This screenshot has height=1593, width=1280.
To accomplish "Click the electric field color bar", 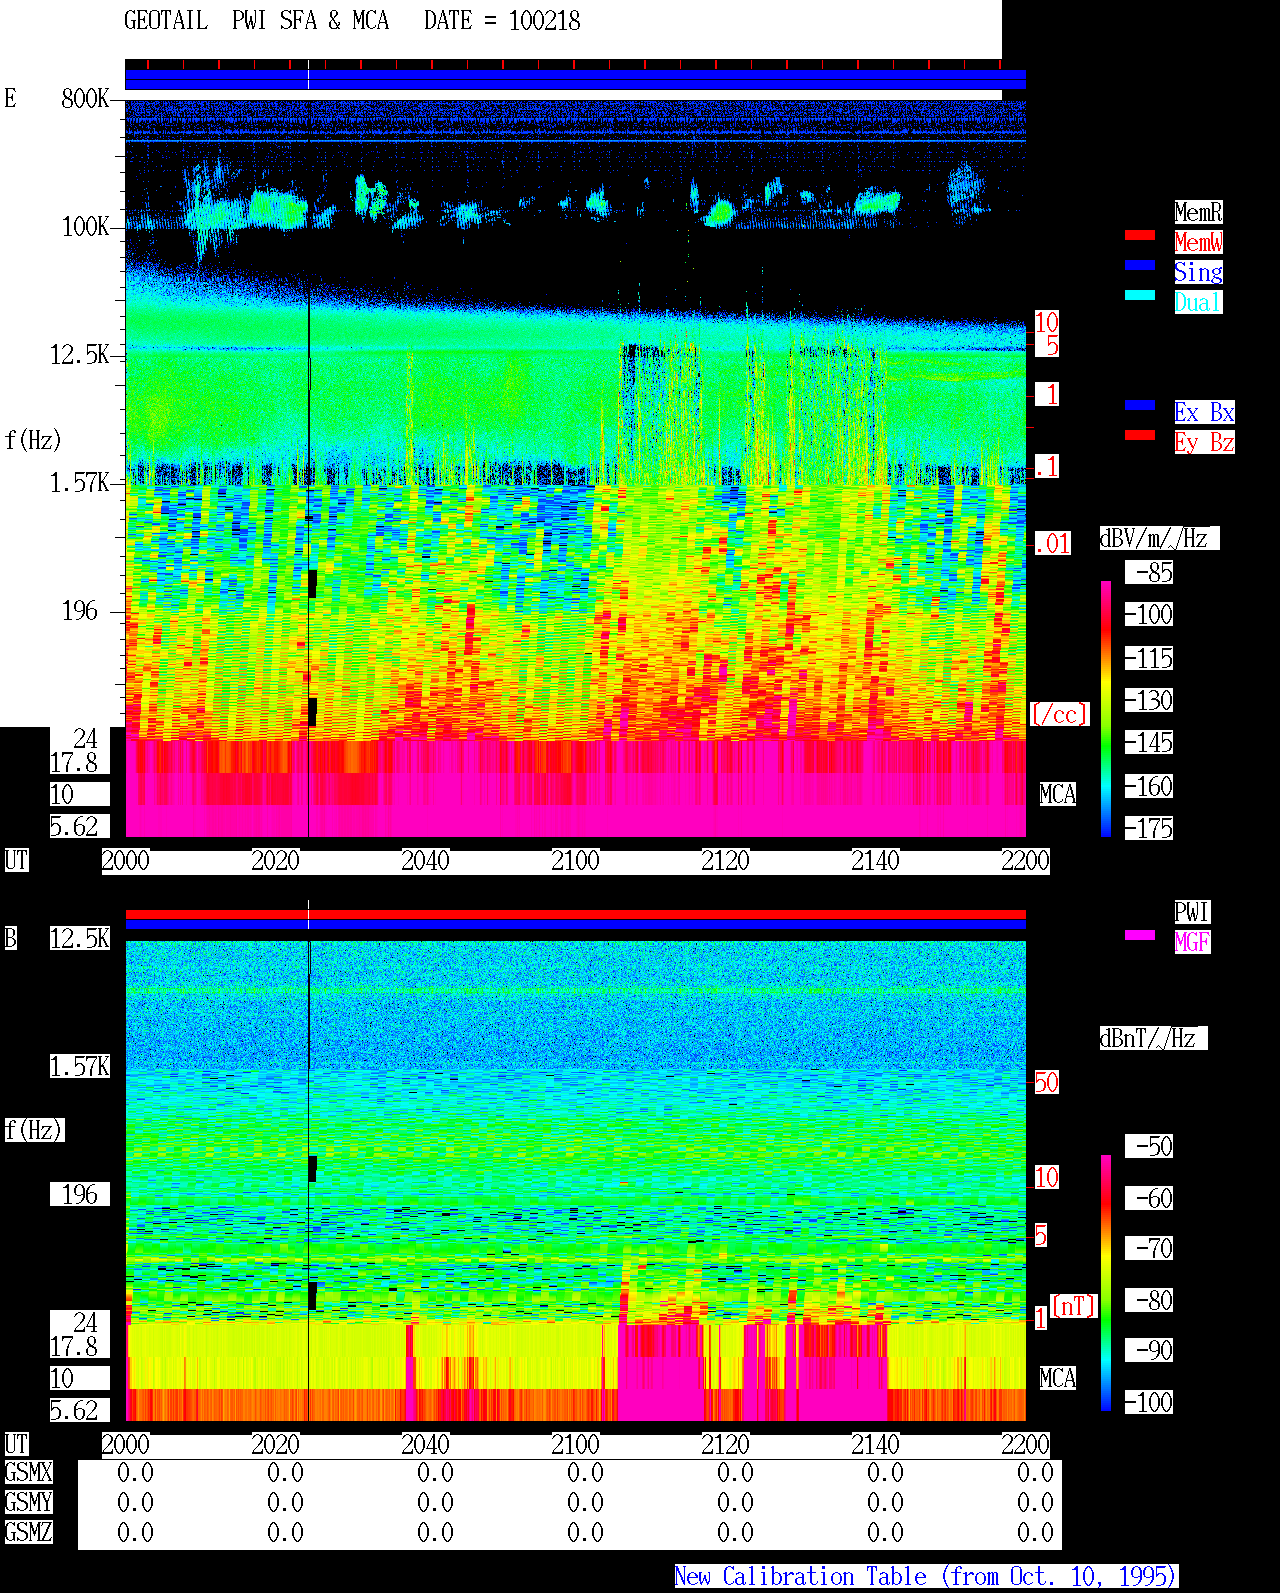I will pyautogui.click(x=1106, y=708).
